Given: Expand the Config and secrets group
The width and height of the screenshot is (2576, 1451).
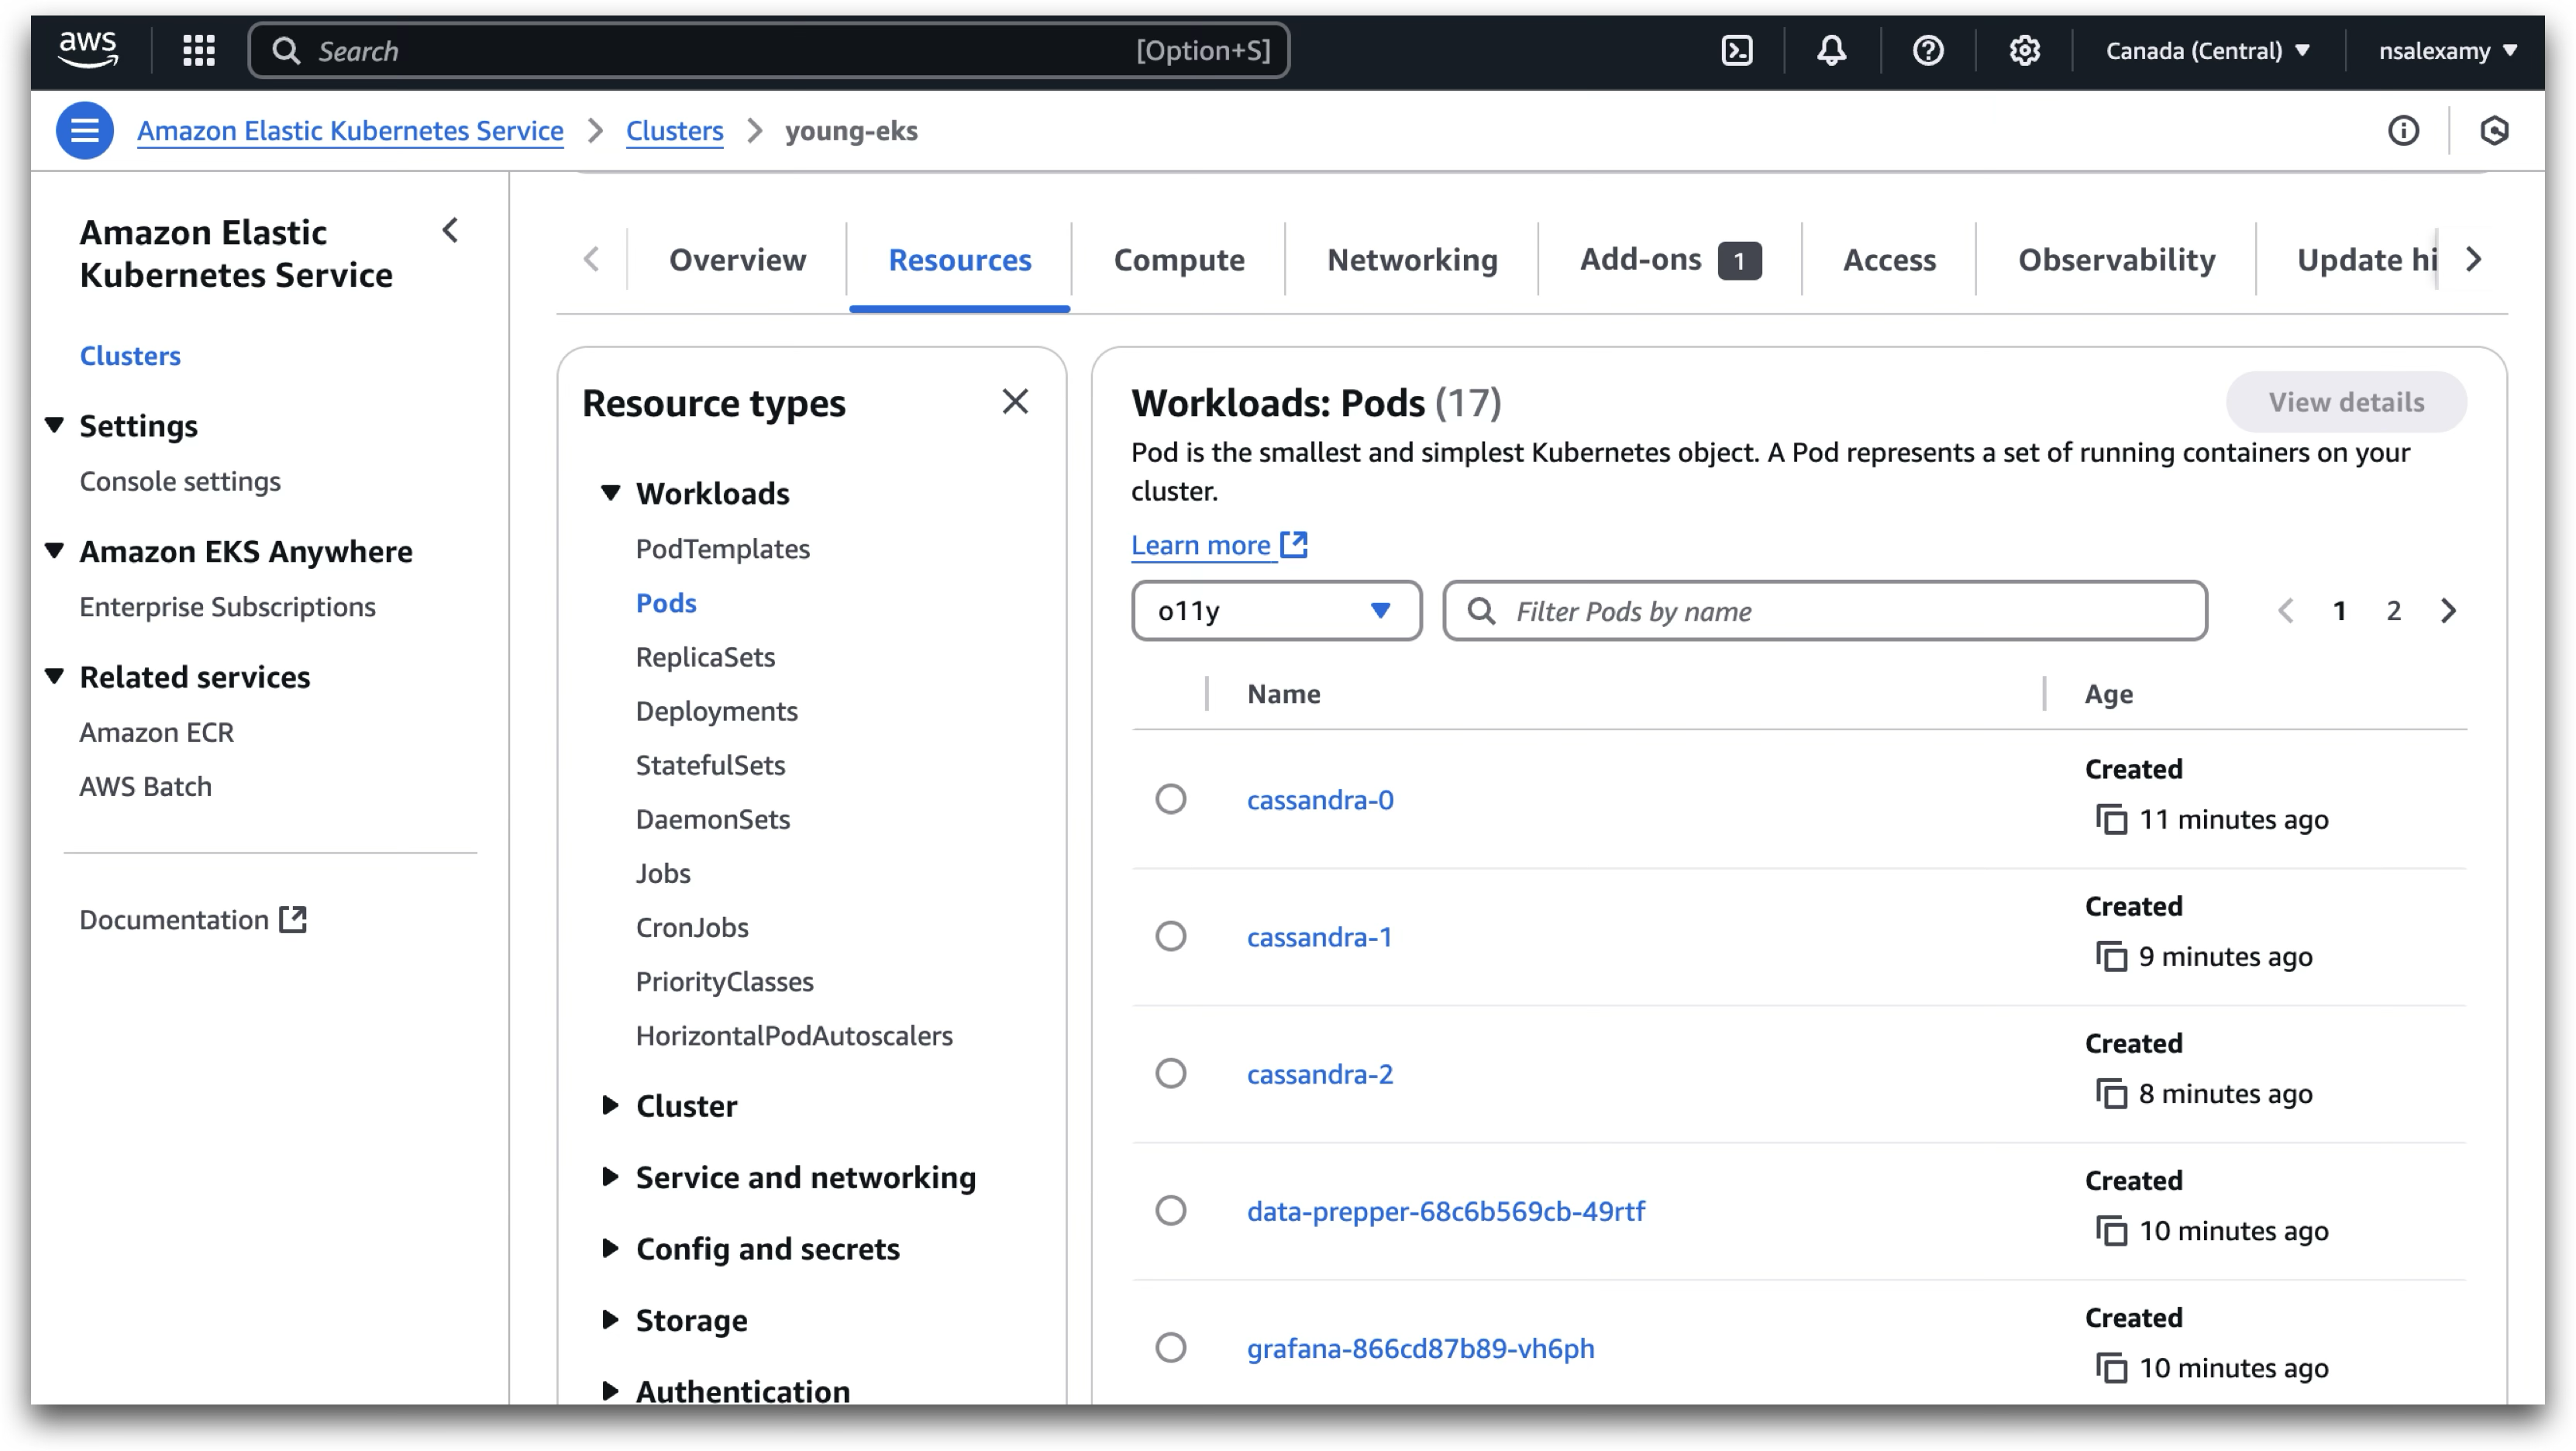Looking at the screenshot, I should click(x=610, y=1248).
